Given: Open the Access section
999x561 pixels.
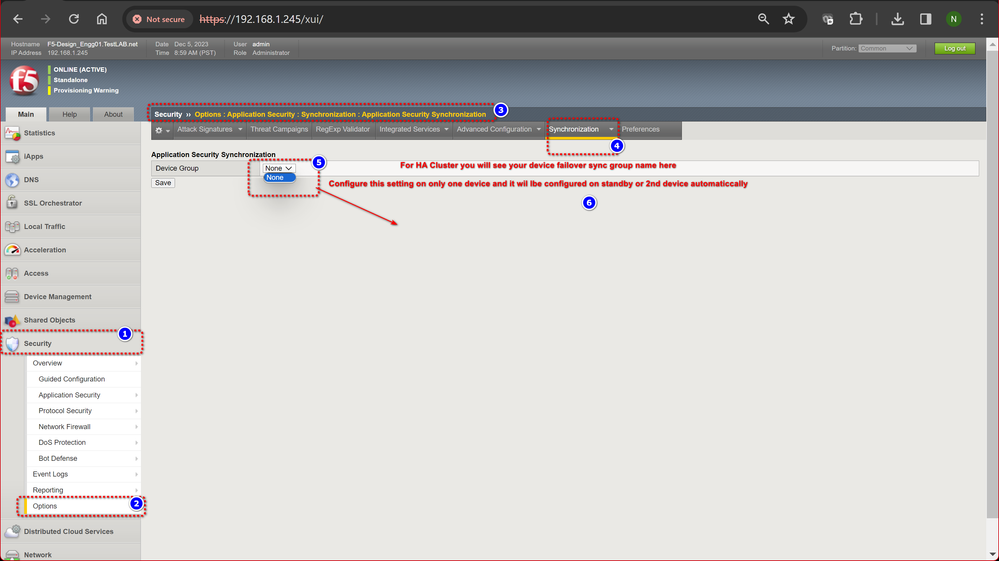Looking at the screenshot, I should coord(70,273).
